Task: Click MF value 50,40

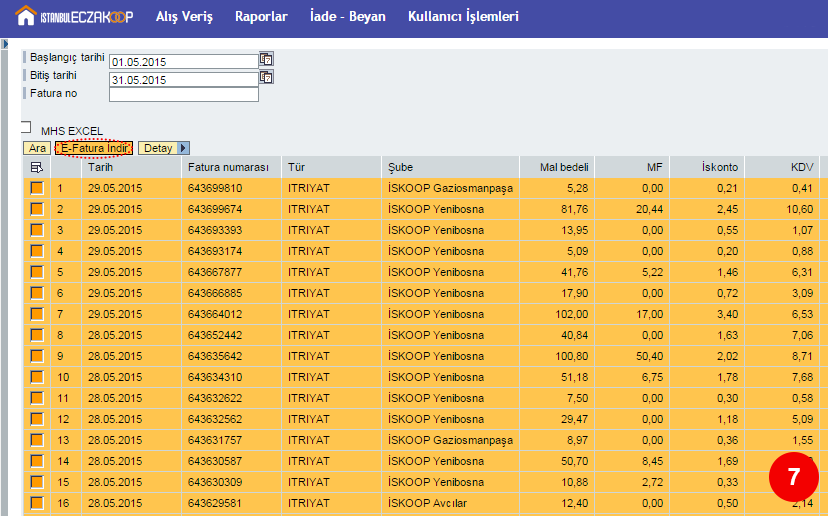Action: click(650, 356)
